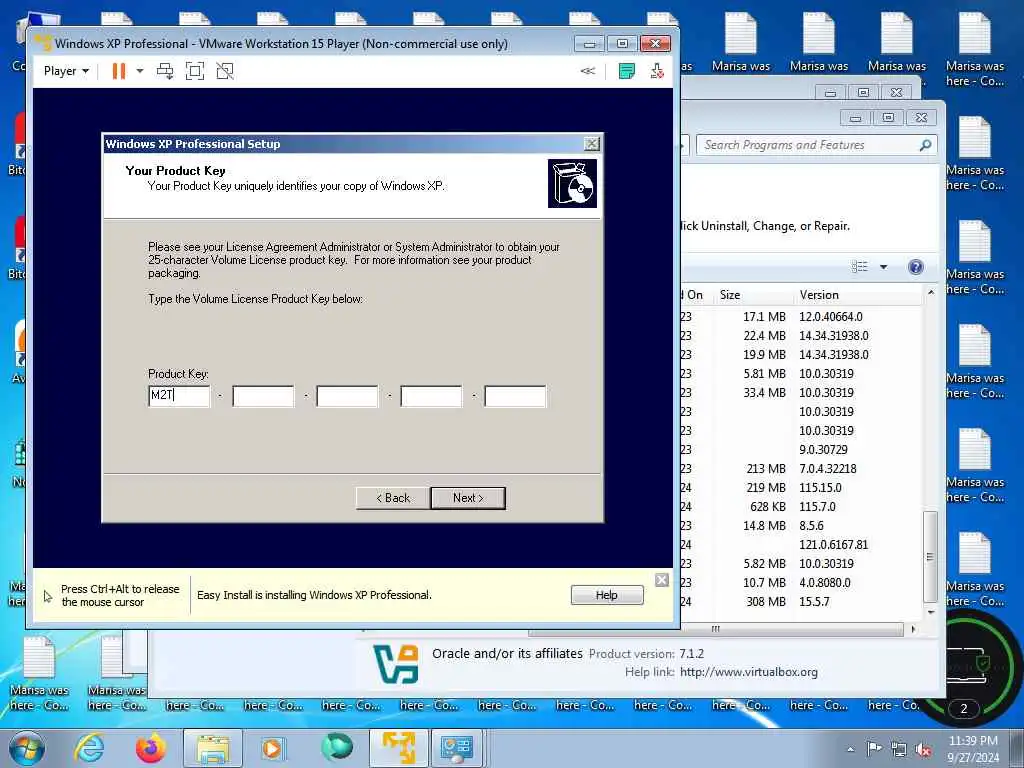Viewport: 1024px width, 768px height.
Task: Click the Action Center flag tray icon
Action: click(874, 749)
